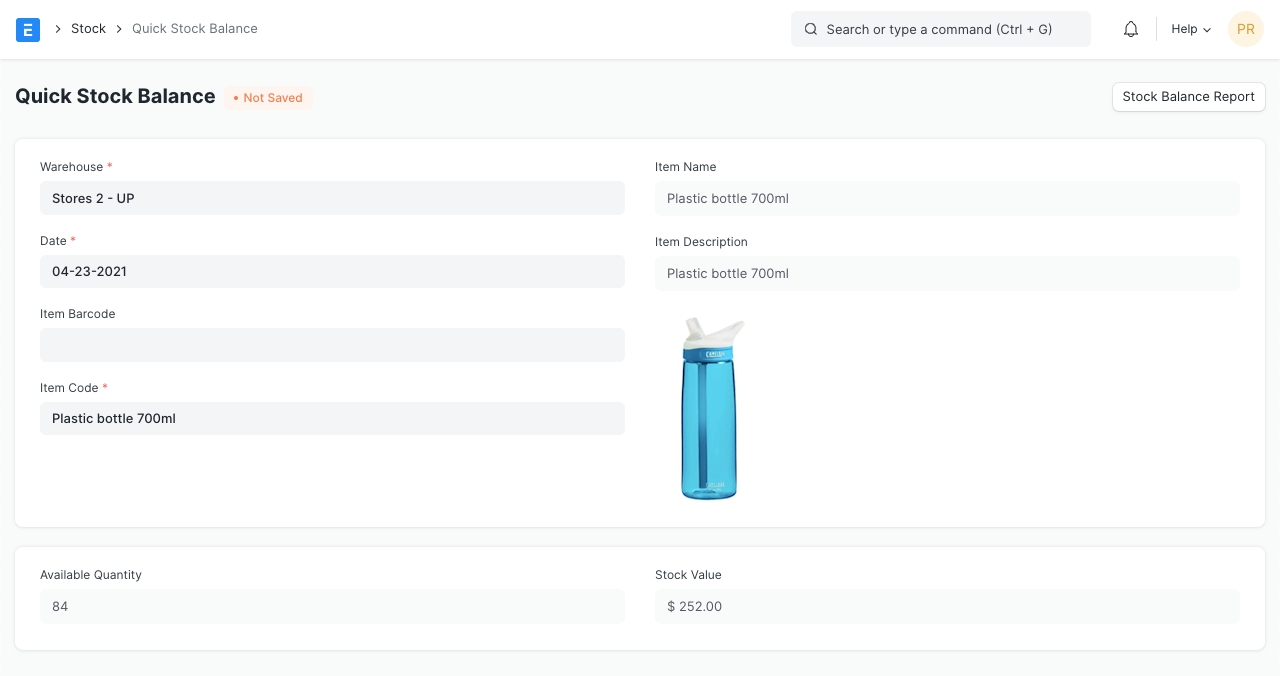
Task: Click the magnifier icon in search bar
Action: coord(811,30)
